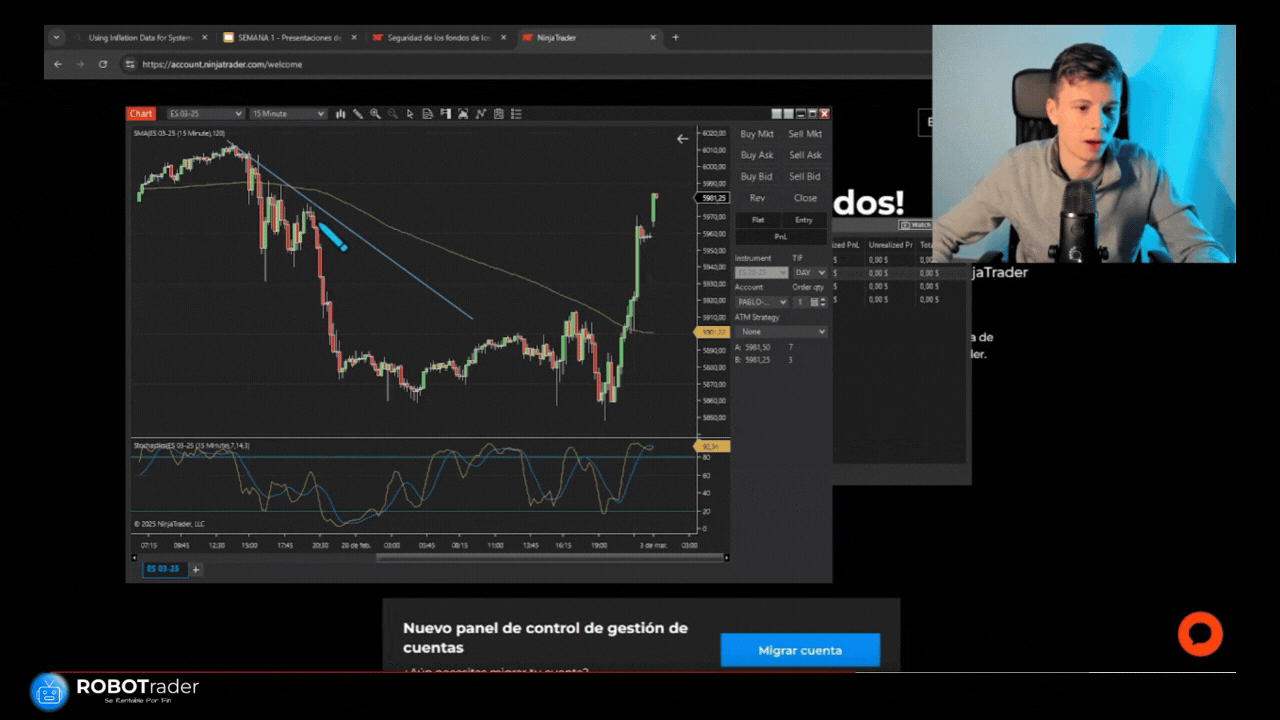Select the NinjaTrader browser tab
This screenshot has height=720, width=1280.
pyautogui.click(x=590, y=37)
